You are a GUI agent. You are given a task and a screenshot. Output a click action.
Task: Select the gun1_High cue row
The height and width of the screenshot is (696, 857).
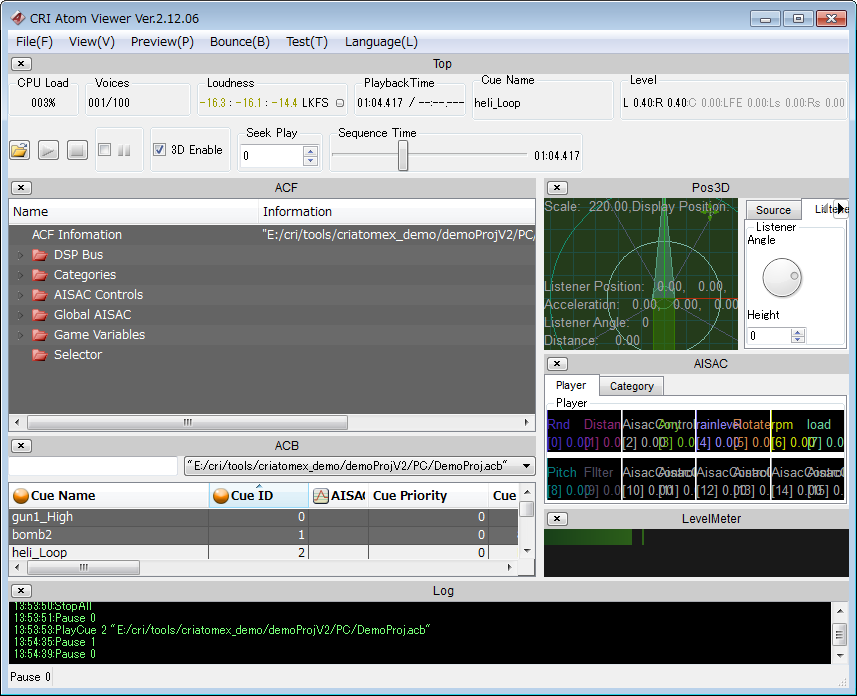click(263, 517)
